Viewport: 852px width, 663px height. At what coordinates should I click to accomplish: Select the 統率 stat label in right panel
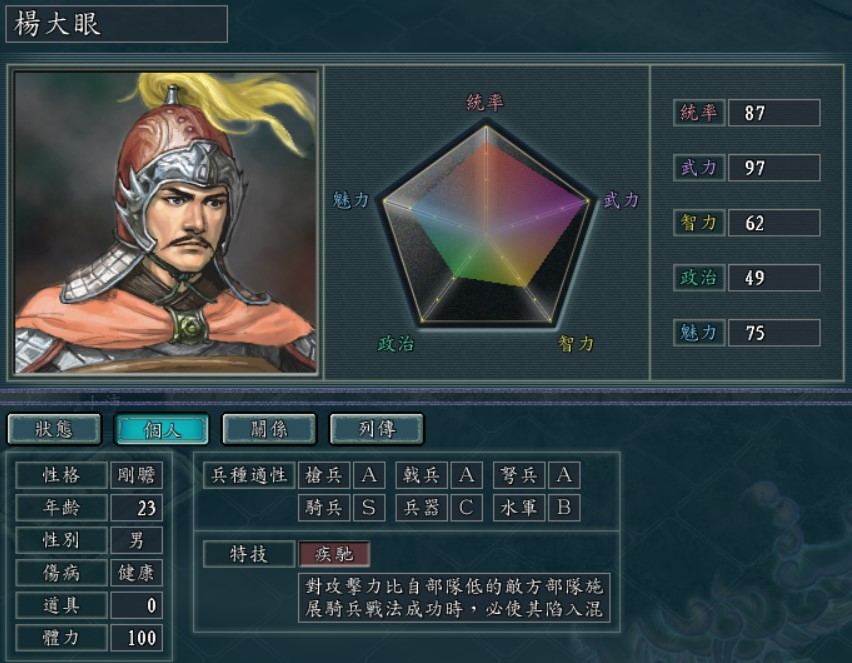(699, 113)
